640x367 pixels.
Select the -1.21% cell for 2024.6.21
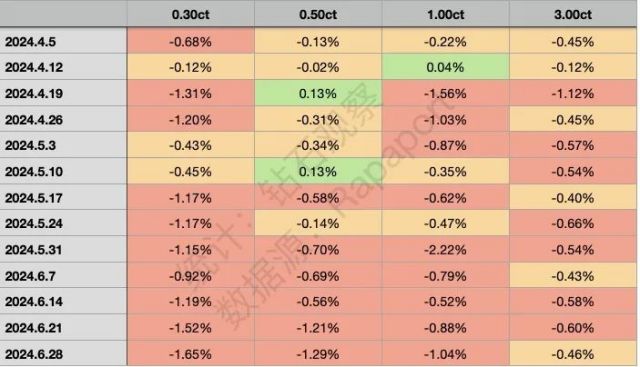318,327
